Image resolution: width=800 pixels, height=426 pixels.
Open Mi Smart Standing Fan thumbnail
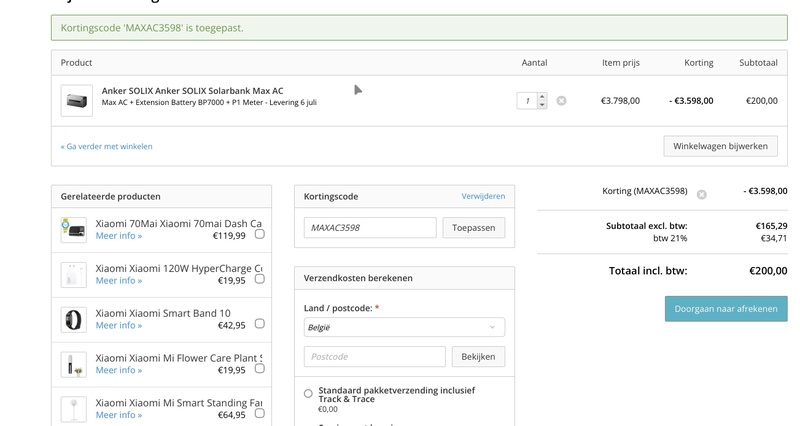point(73,409)
